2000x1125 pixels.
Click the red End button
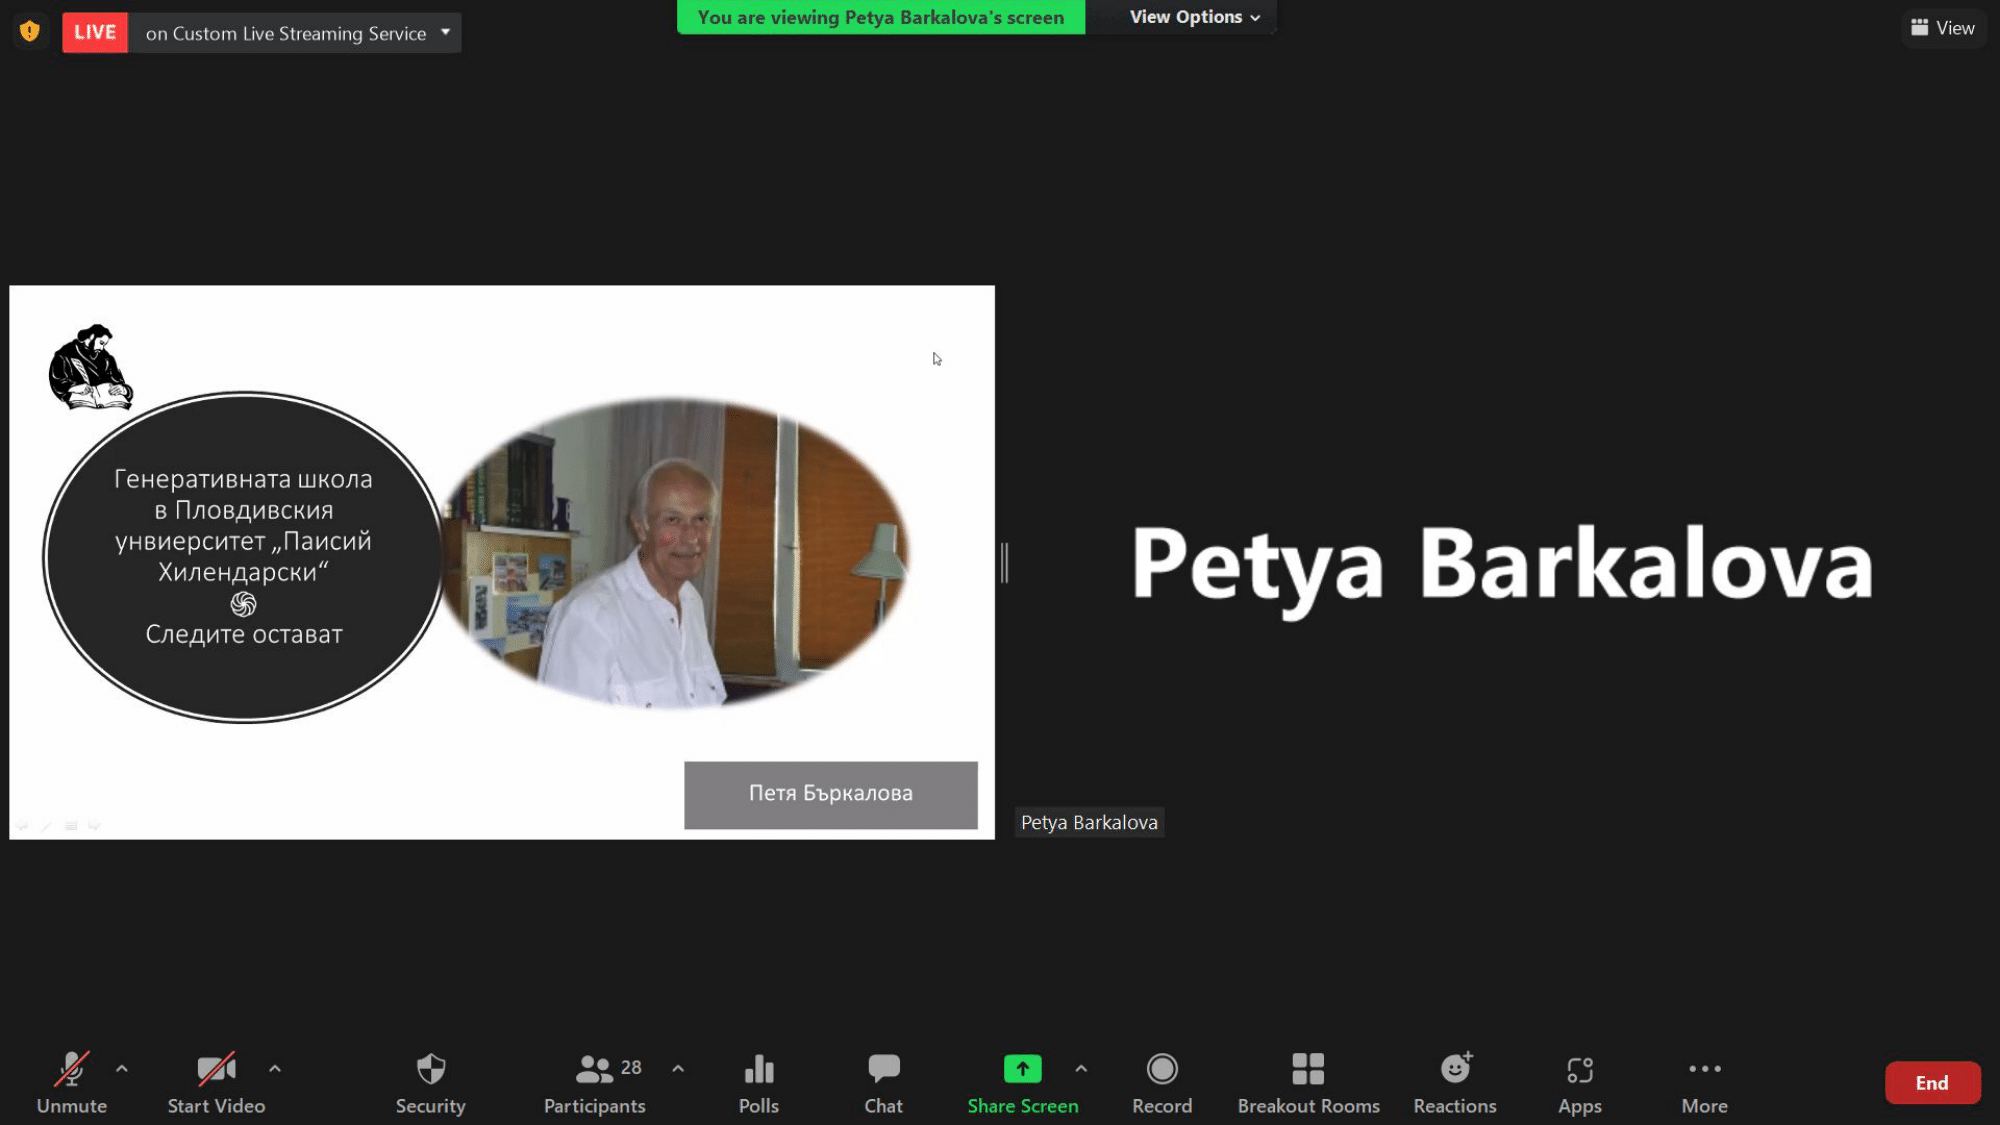tap(1931, 1082)
